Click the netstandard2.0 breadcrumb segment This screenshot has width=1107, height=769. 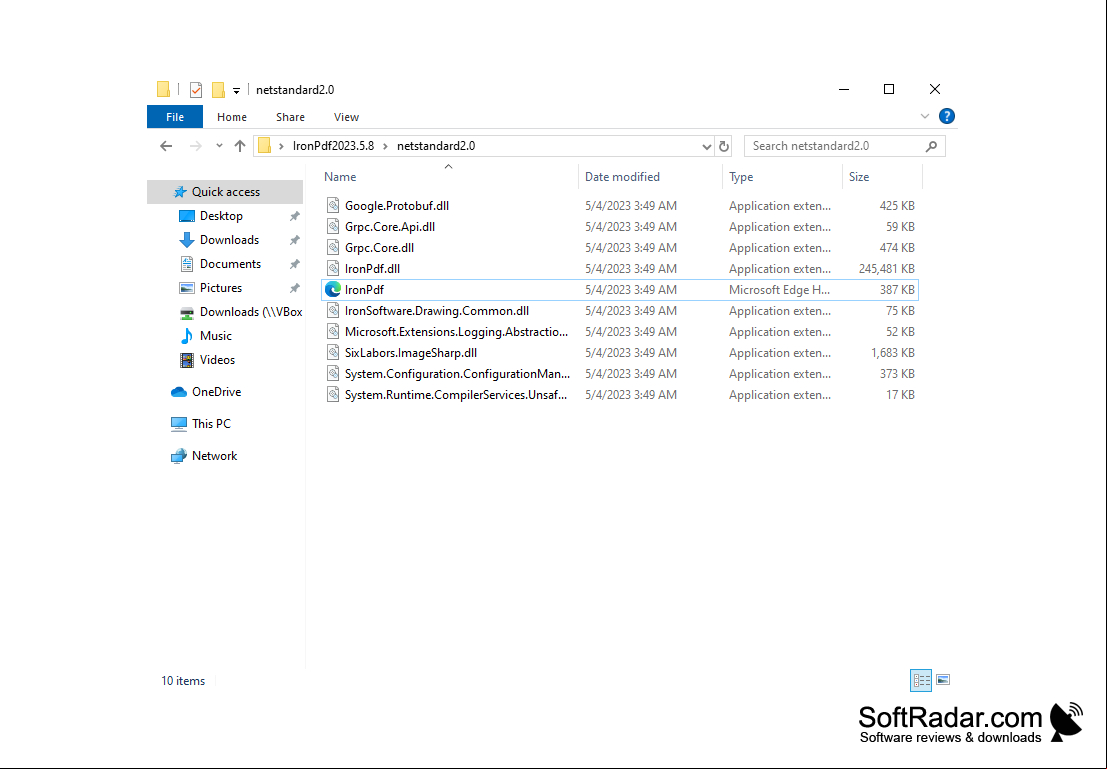click(x=436, y=146)
